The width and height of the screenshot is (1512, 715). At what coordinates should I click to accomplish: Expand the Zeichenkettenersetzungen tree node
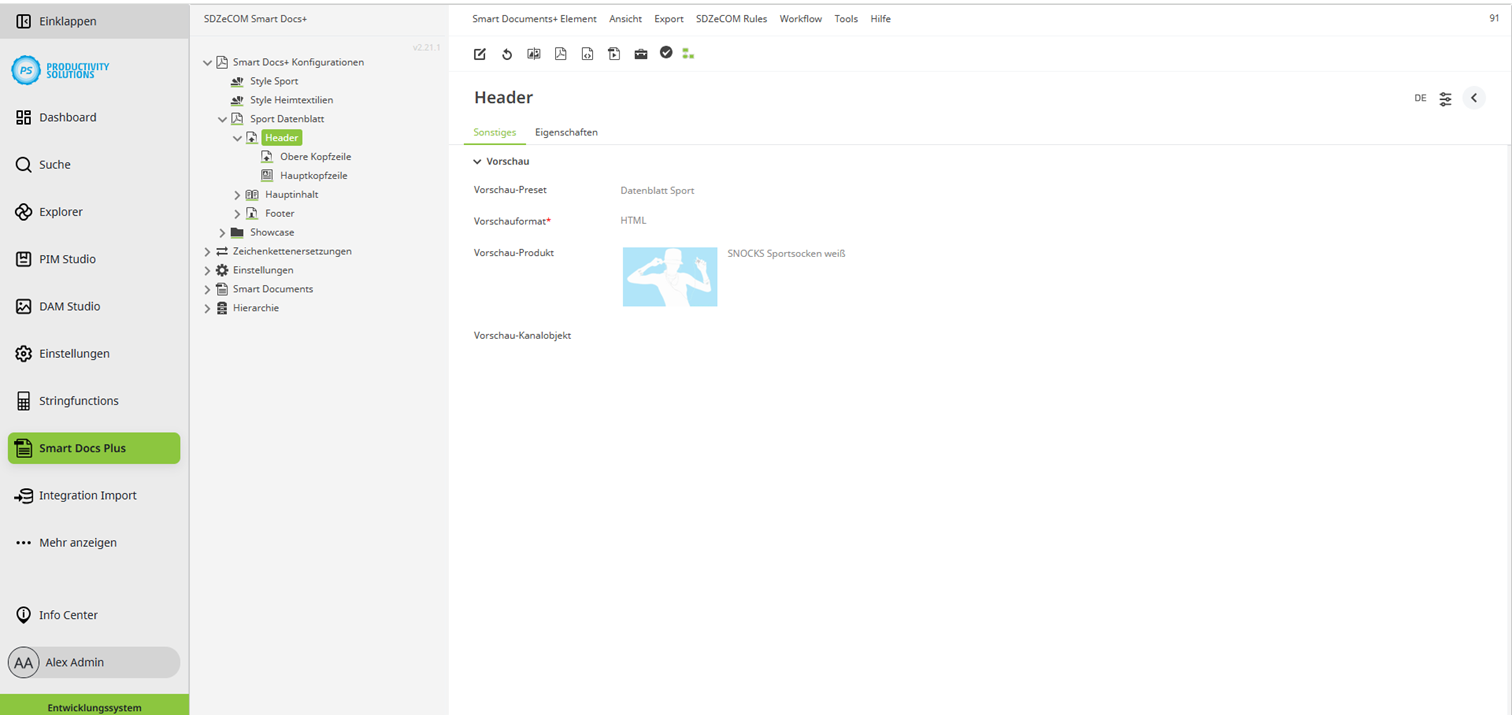pyautogui.click(x=207, y=252)
